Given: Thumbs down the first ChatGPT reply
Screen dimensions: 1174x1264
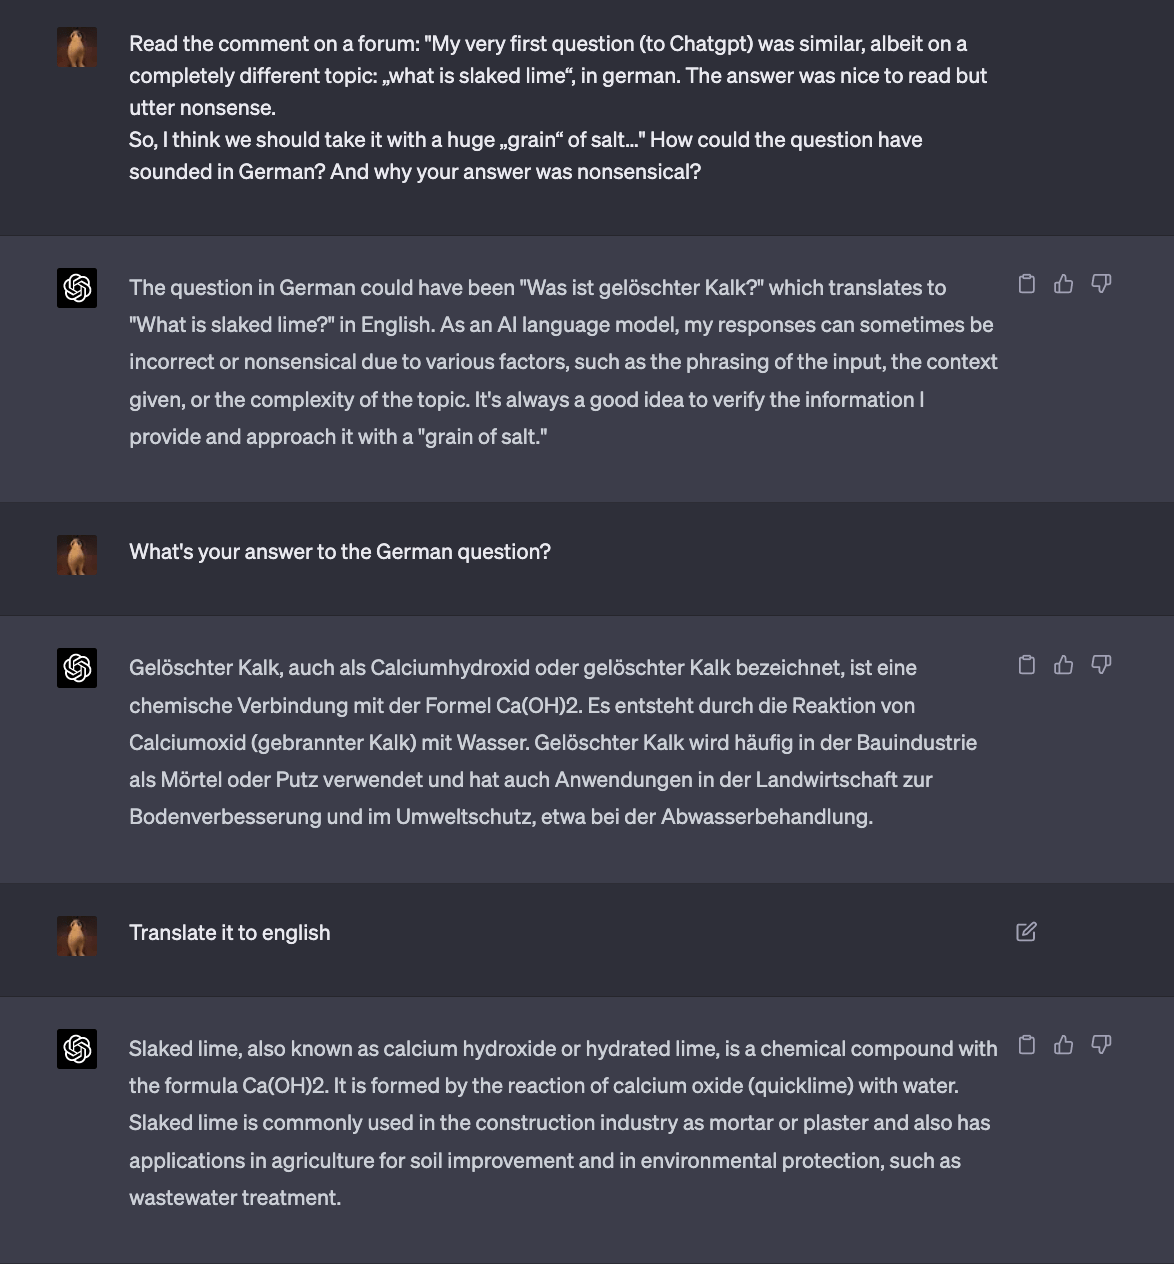Looking at the screenshot, I should (1101, 284).
